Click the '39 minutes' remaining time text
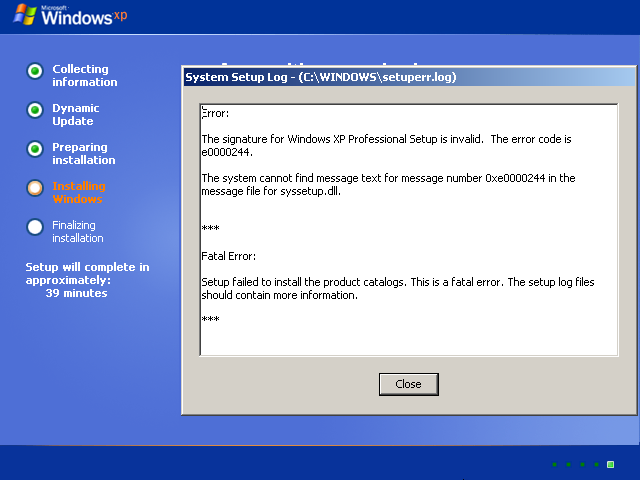 (x=76, y=293)
